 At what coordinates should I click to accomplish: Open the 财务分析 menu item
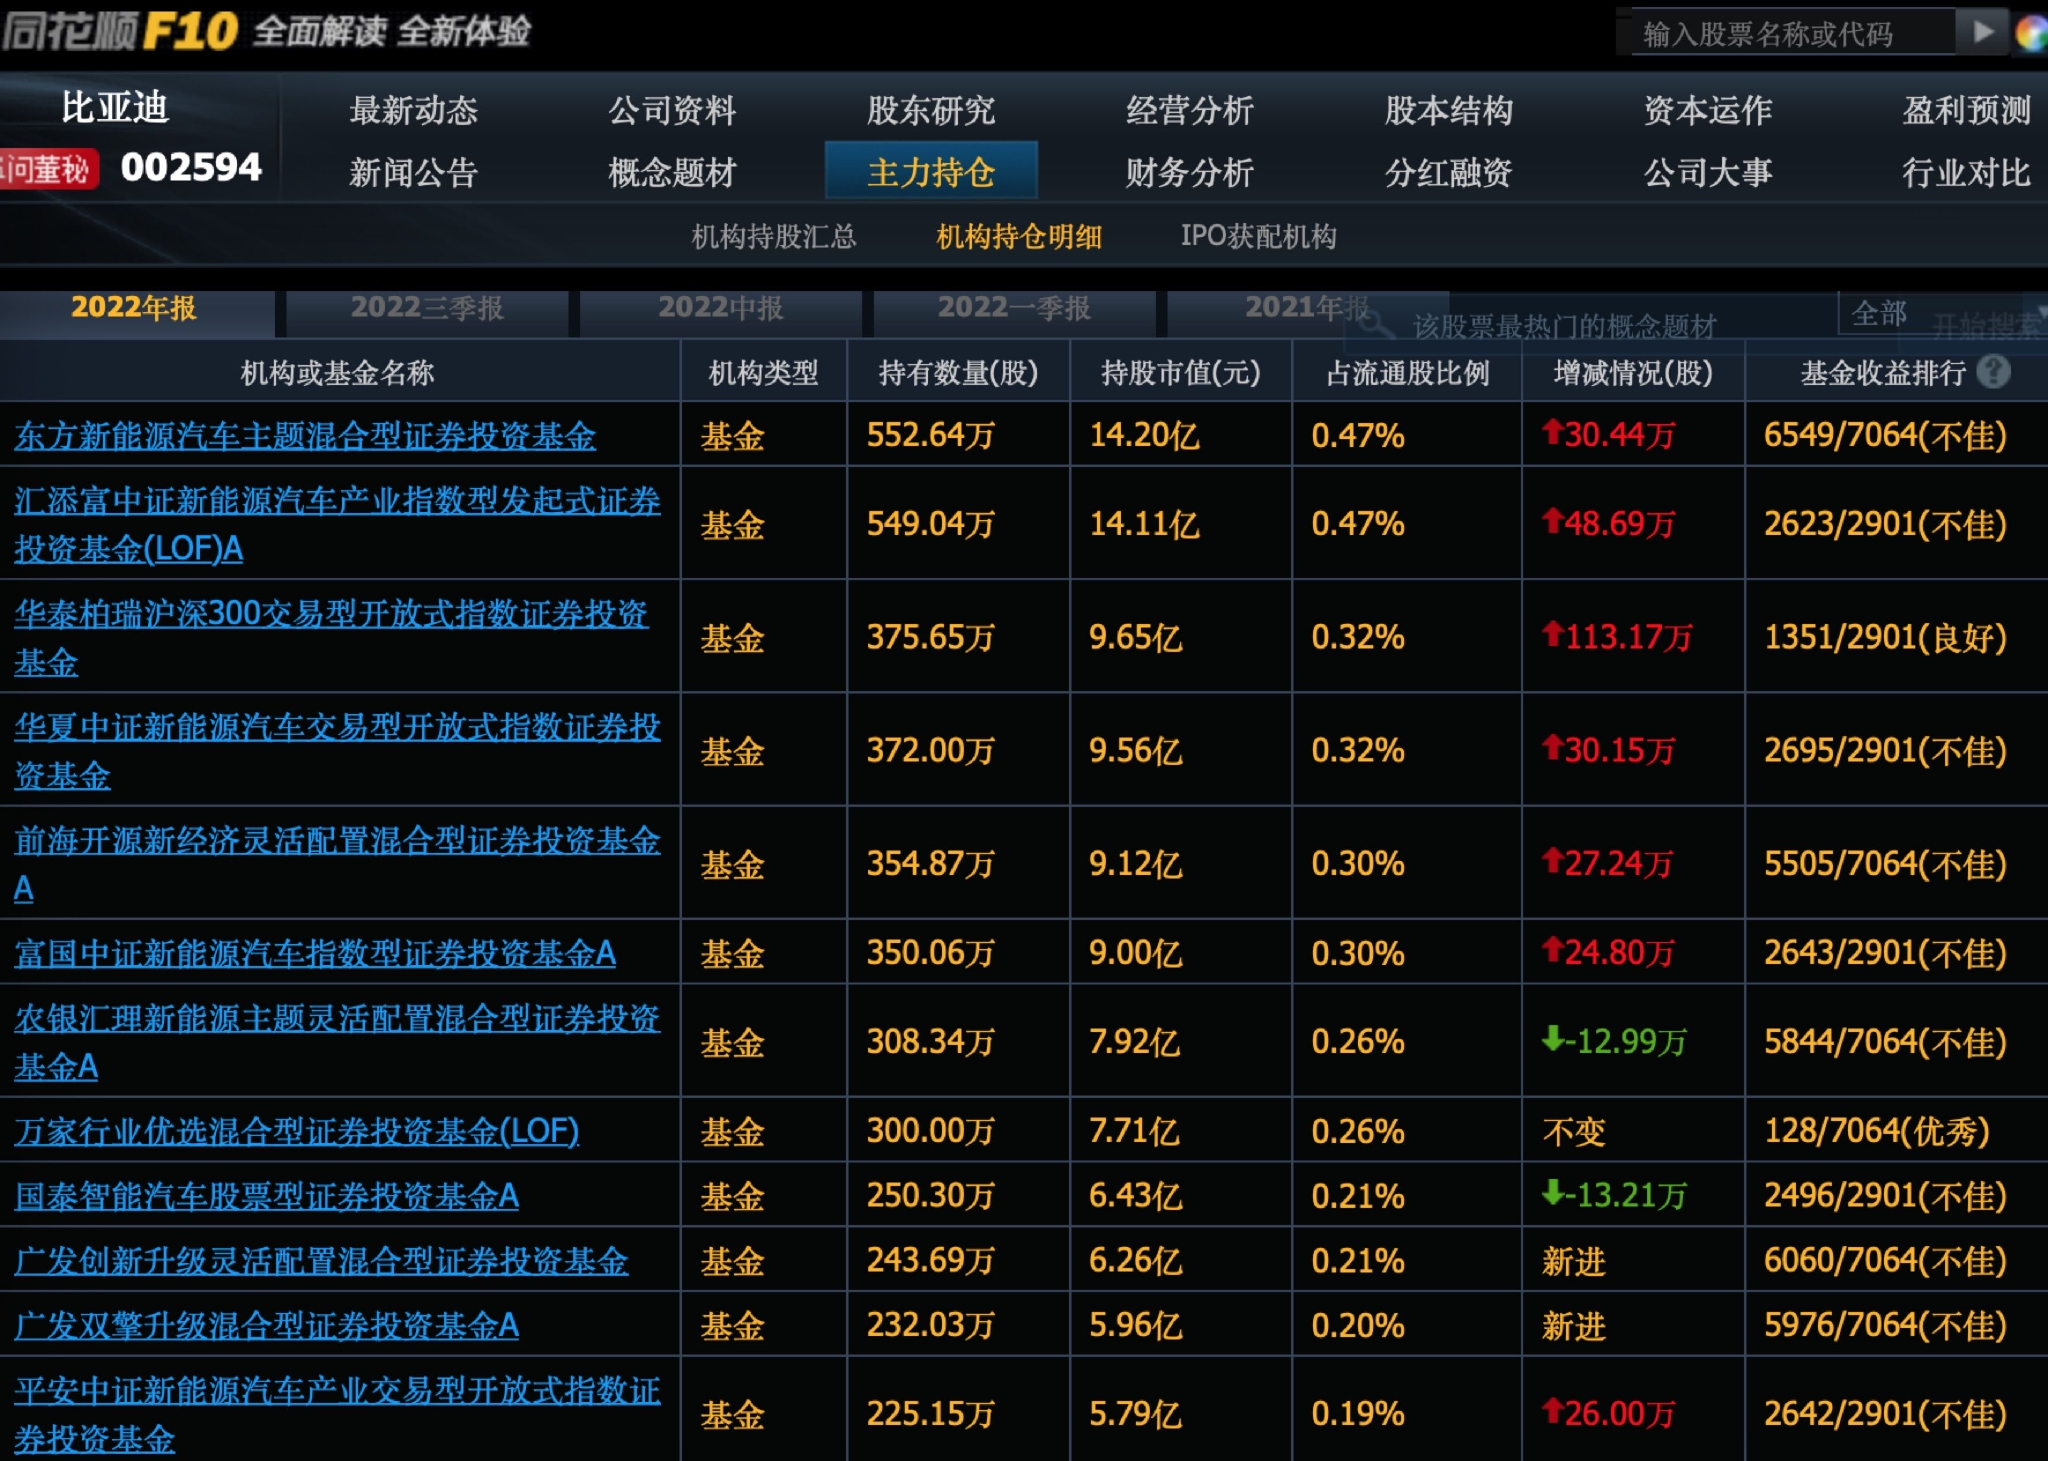(x=1190, y=173)
